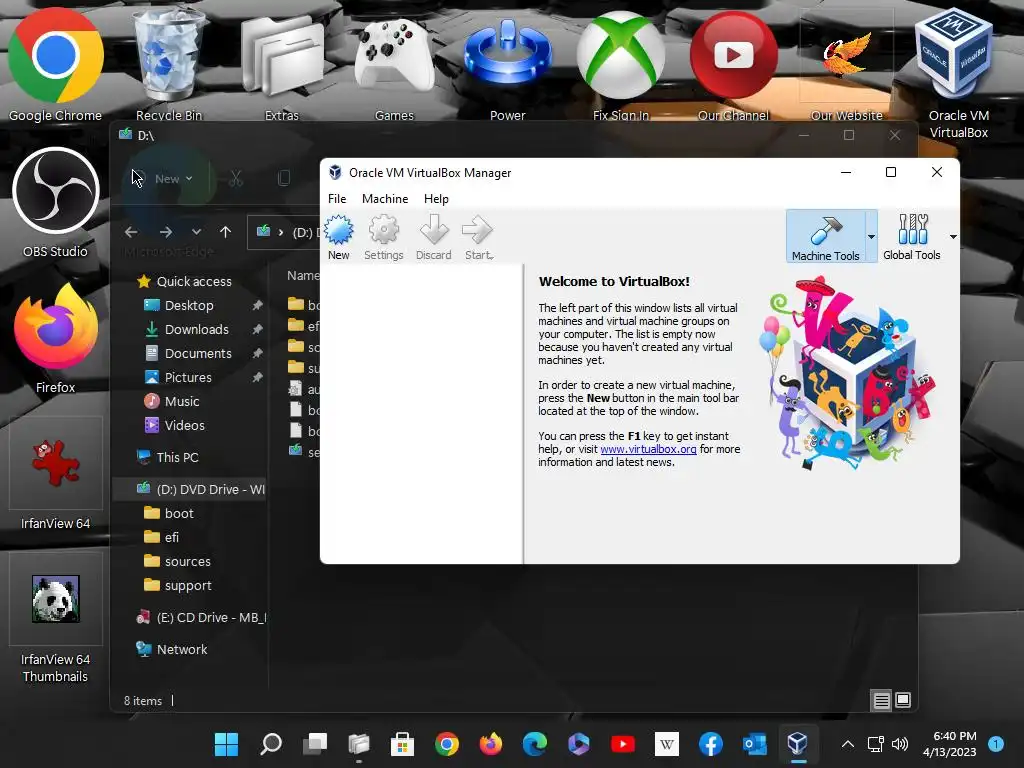Open Oracle VM VirtualBox desktop shortcut
The image size is (1024, 768).
(959, 72)
